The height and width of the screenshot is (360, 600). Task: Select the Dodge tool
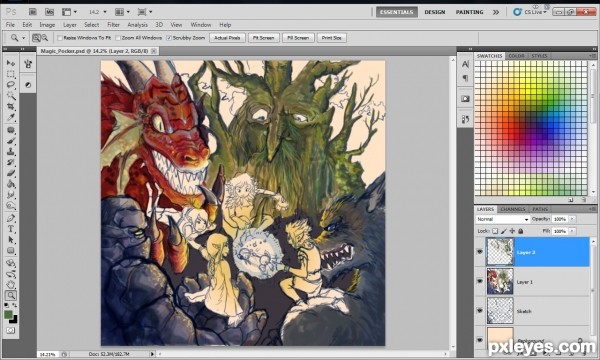click(x=11, y=206)
